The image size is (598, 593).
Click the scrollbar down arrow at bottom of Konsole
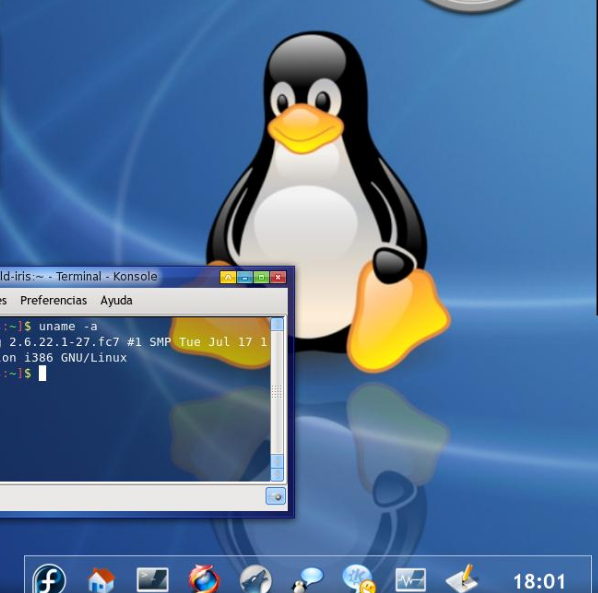click(x=277, y=474)
